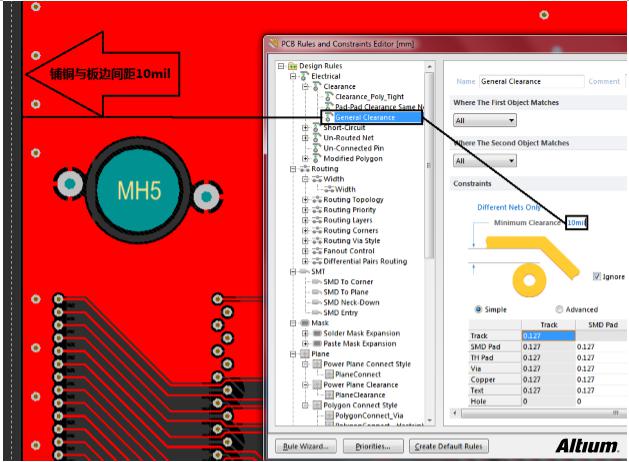
Task: Select the General Clearance rule in tree
Action: (x=365, y=117)
